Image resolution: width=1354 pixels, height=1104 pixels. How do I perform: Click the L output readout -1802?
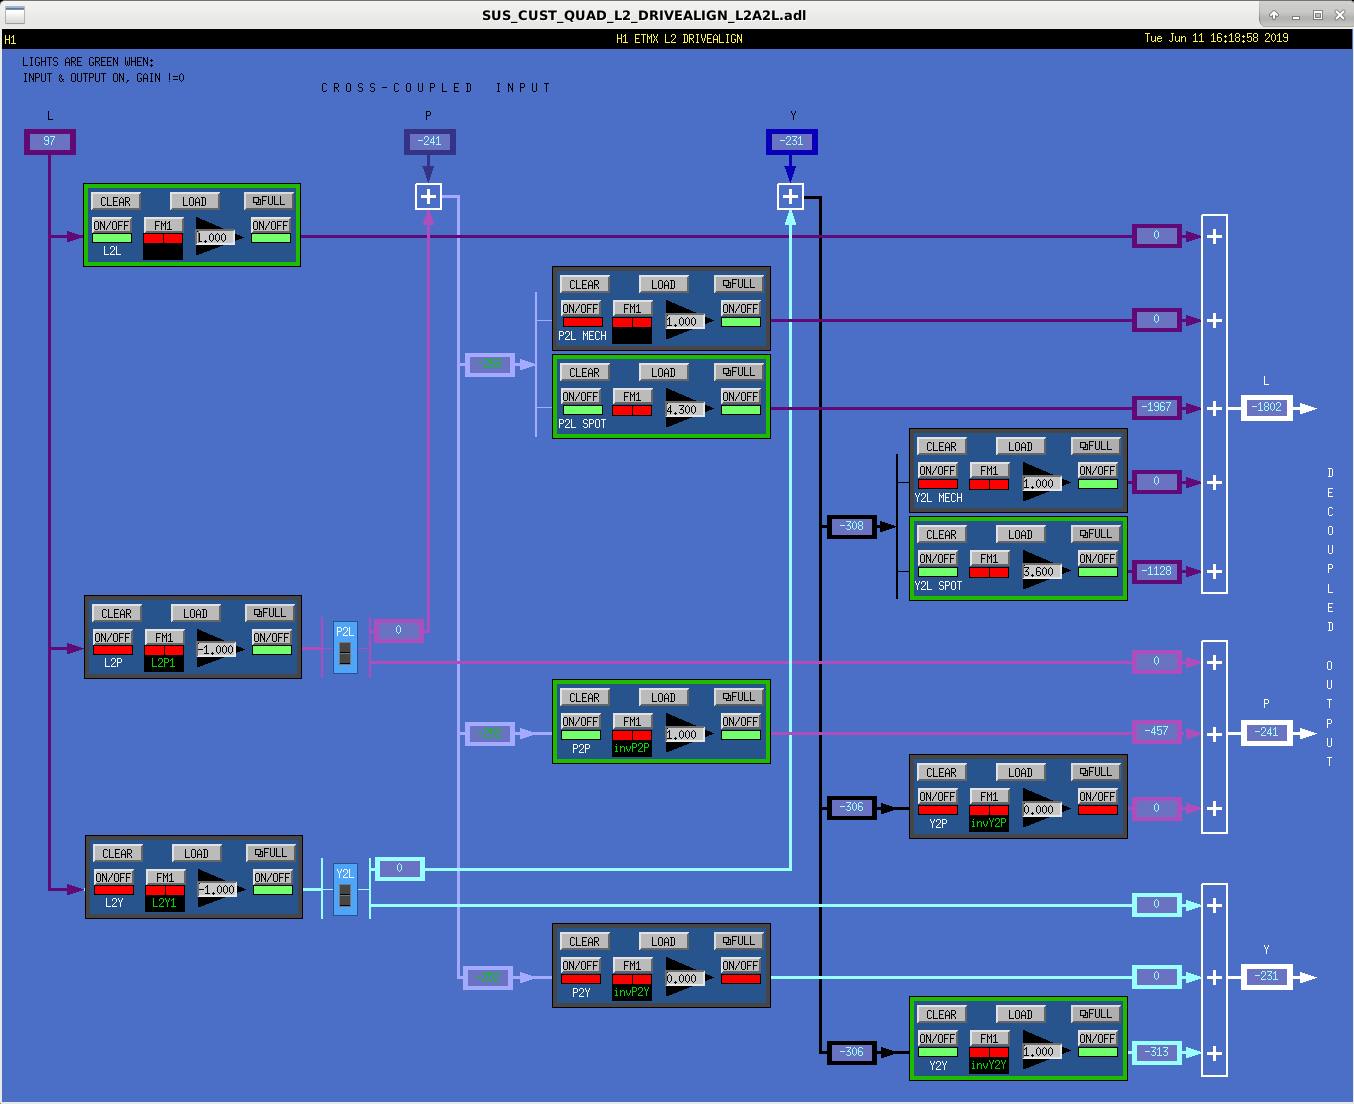tap(1267, 408)
